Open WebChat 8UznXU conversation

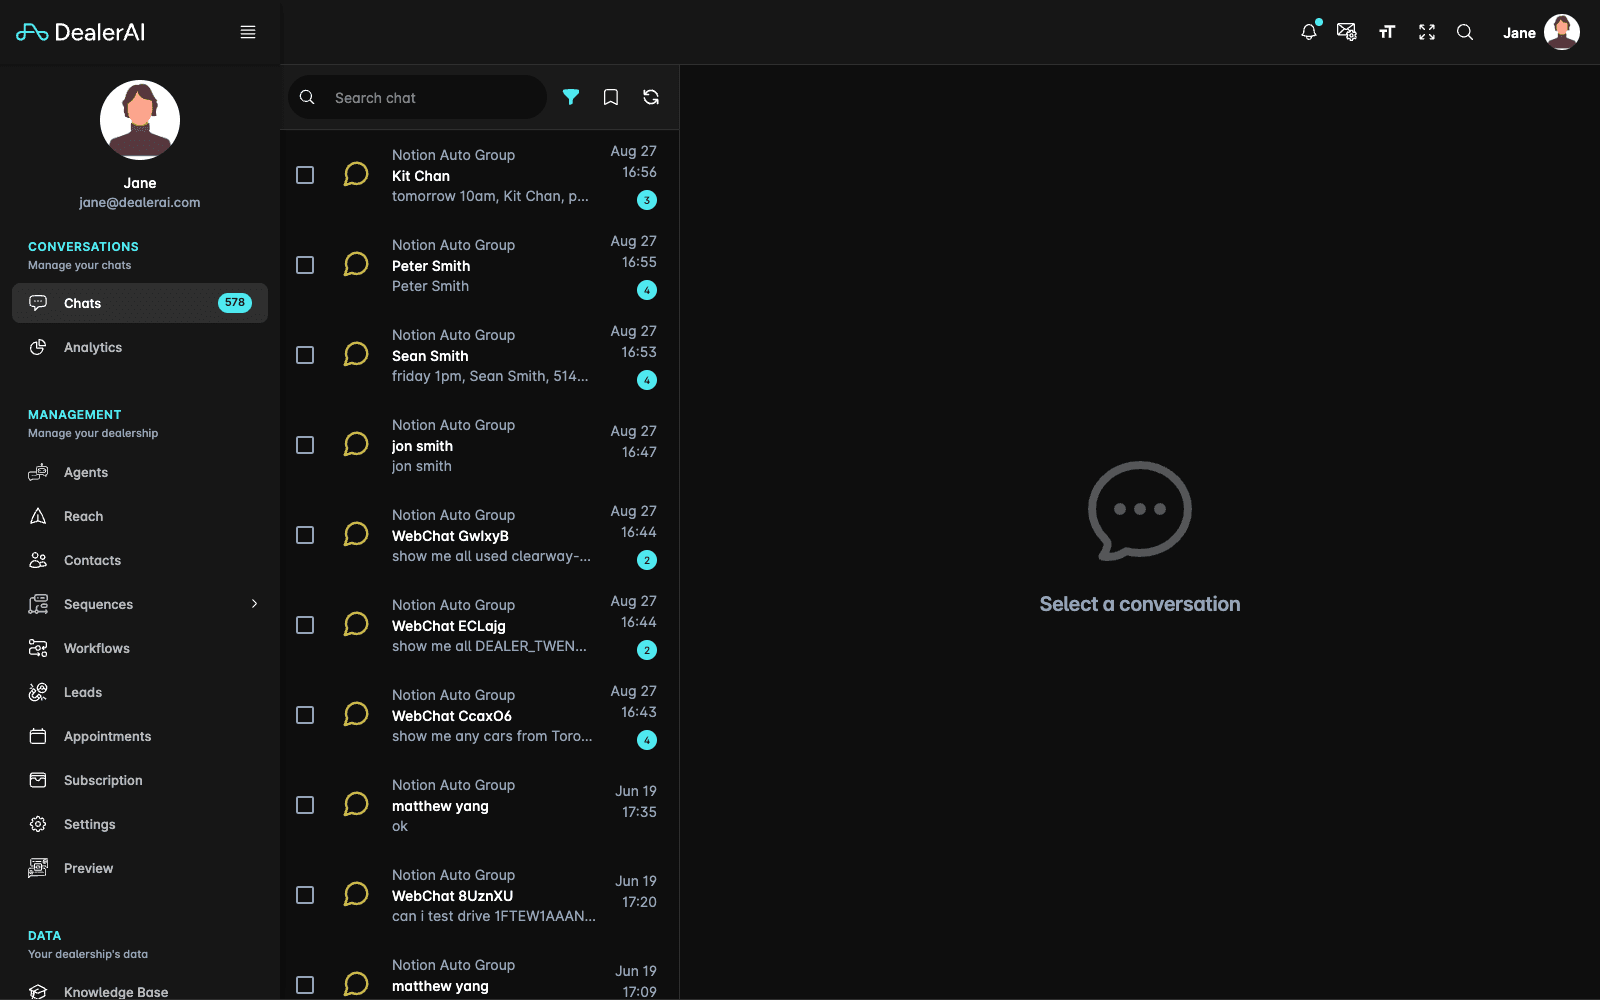480,895
